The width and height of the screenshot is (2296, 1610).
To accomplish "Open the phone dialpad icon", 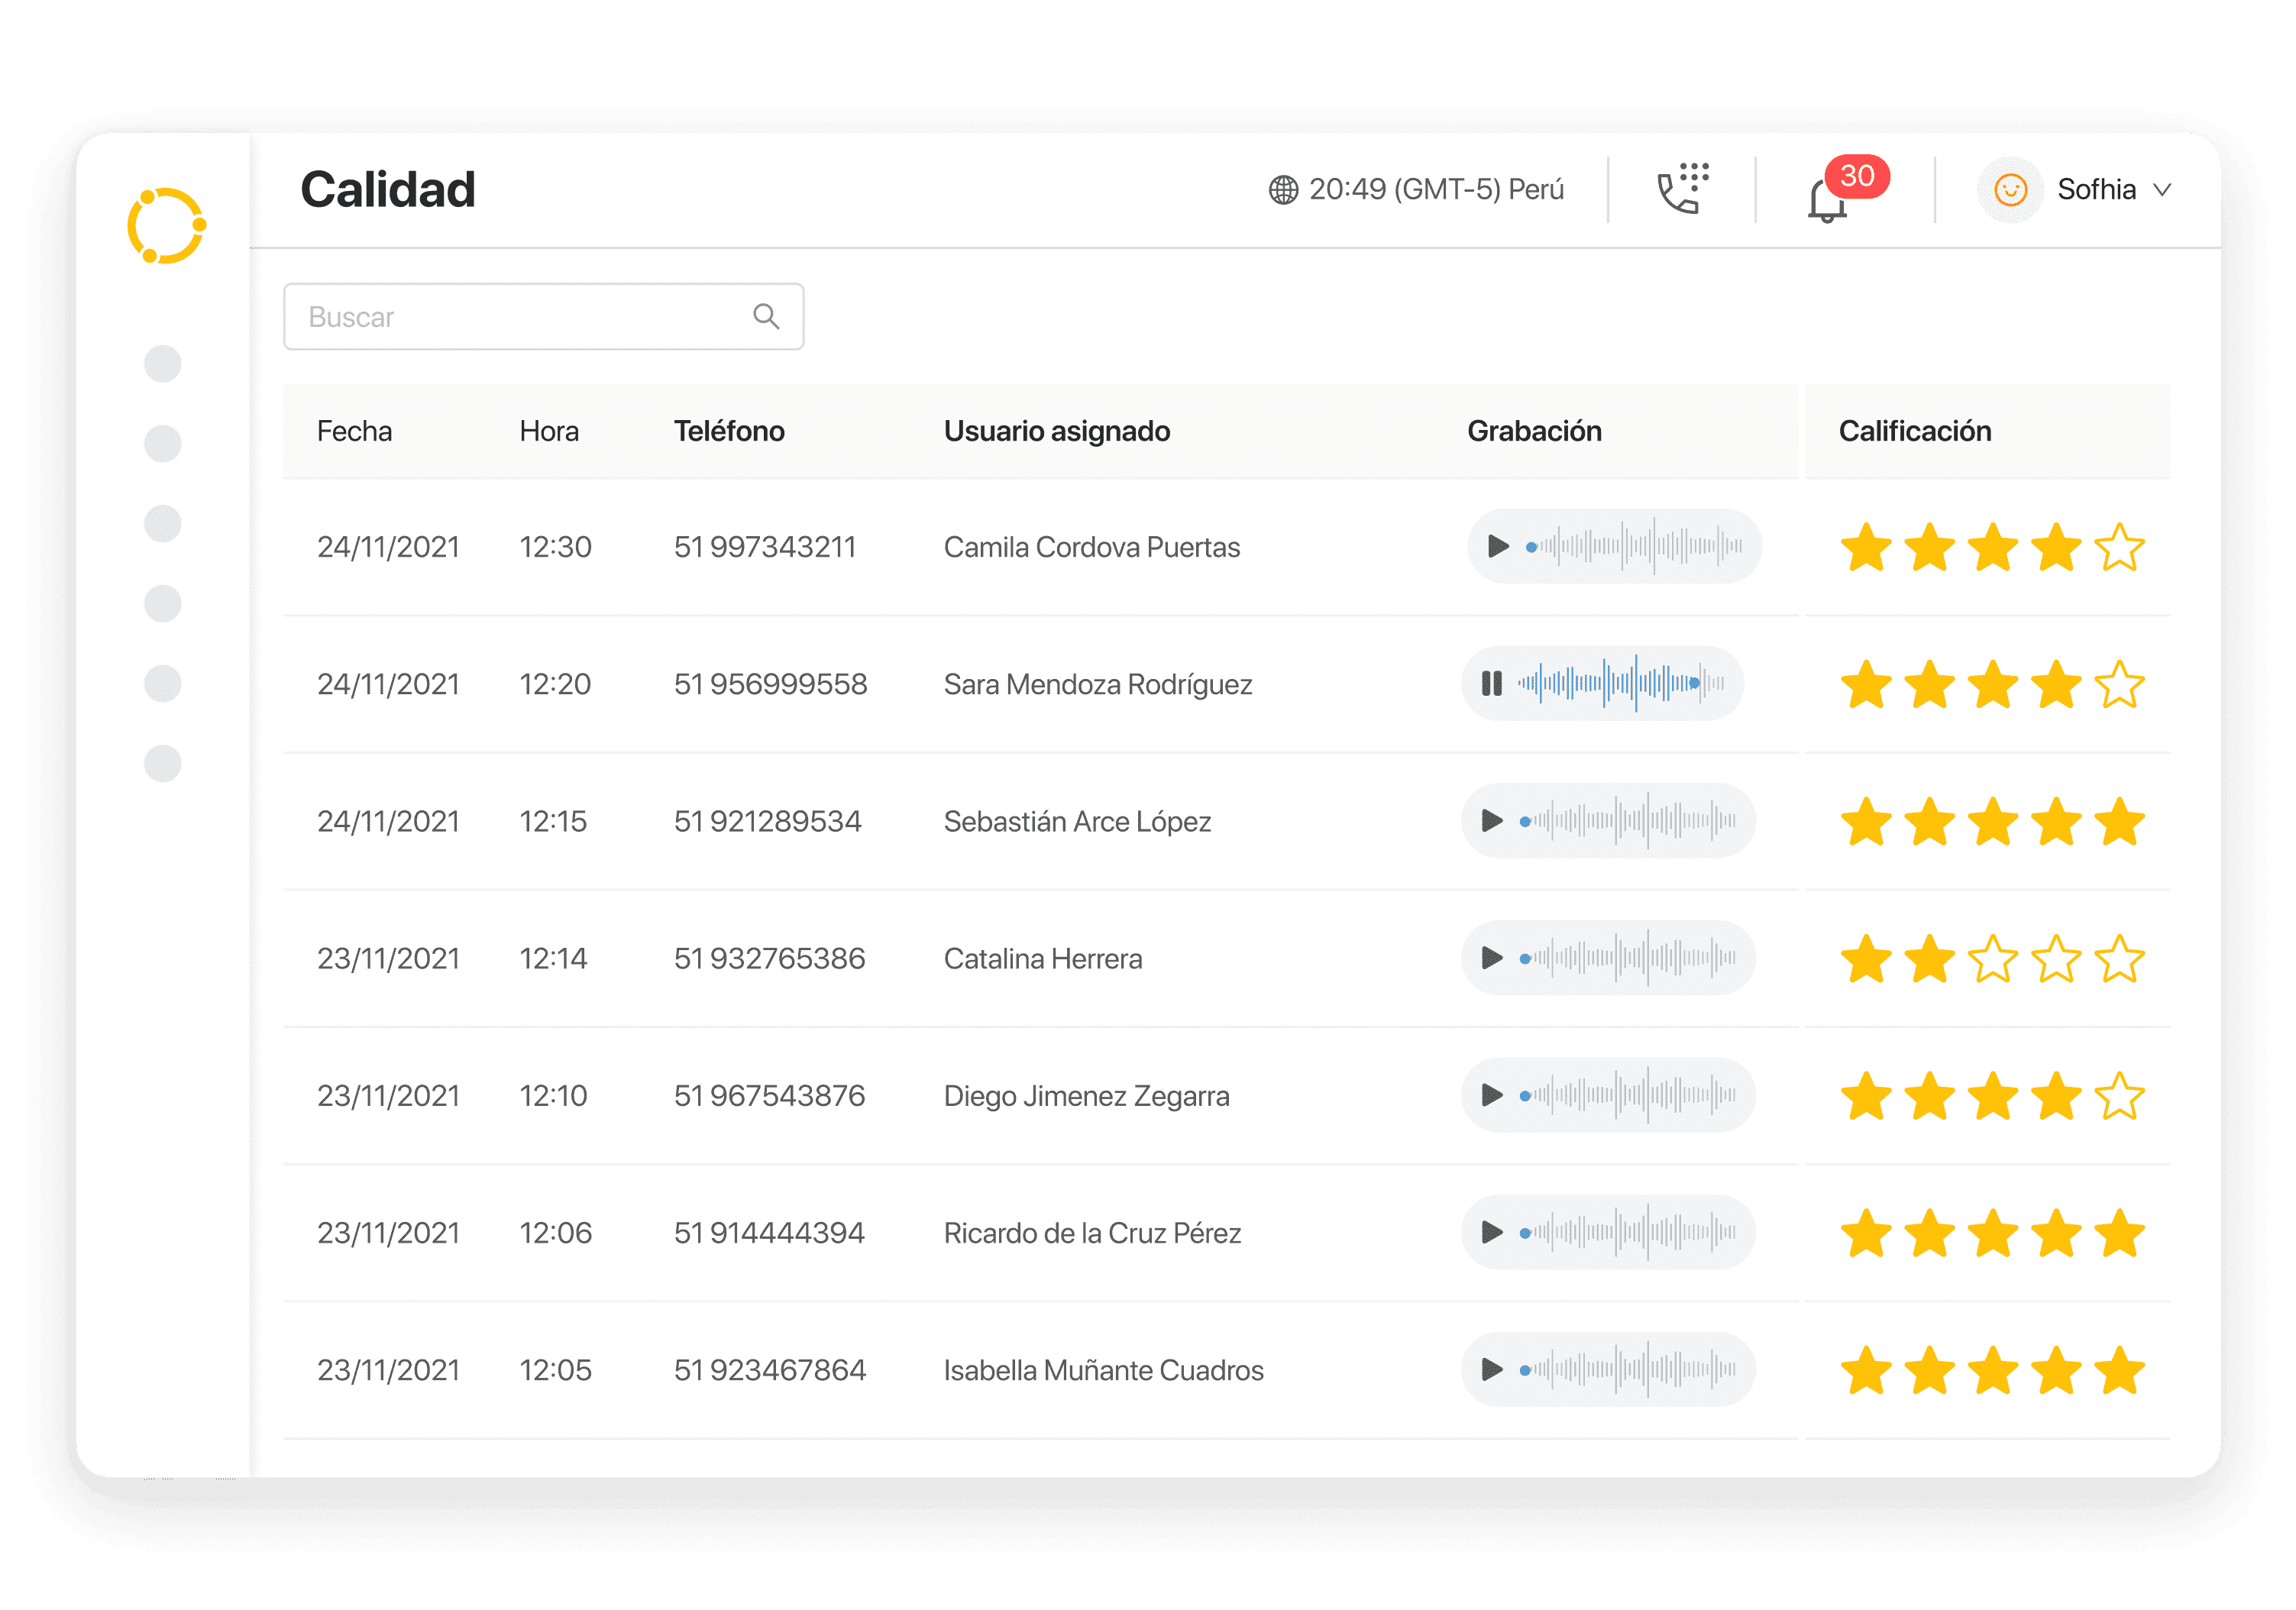I will coord(1683,189).
